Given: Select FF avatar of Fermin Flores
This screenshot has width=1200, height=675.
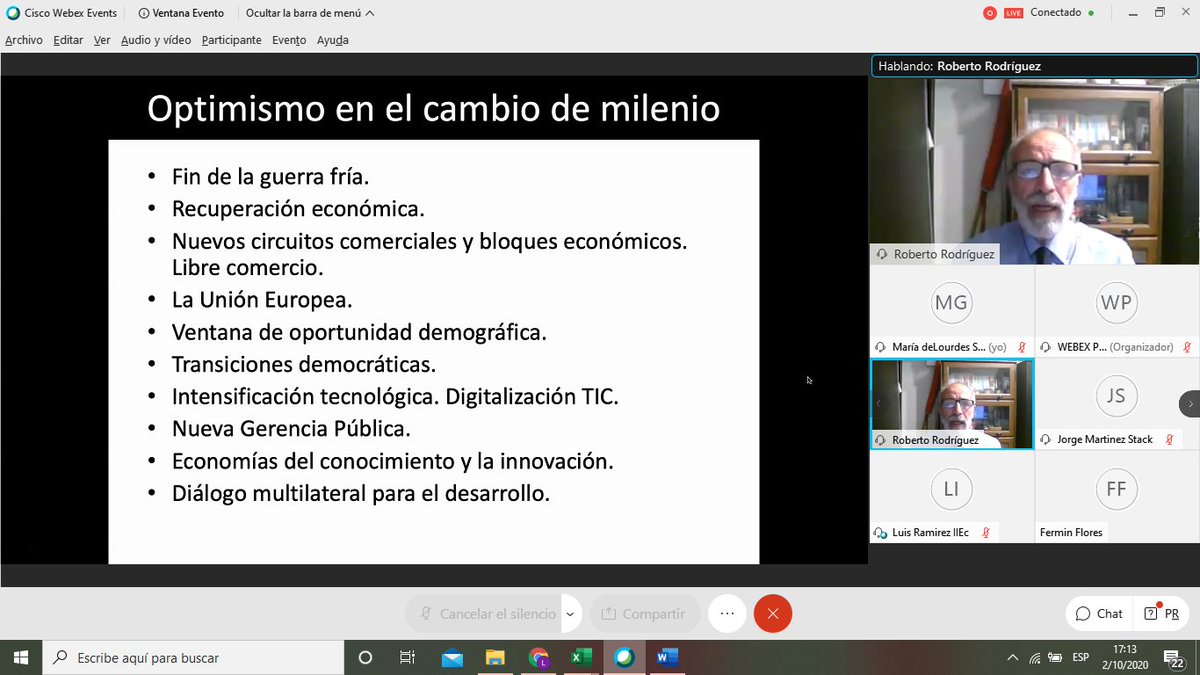Looking at the screenshot, I should click(x=1116, y=488).
